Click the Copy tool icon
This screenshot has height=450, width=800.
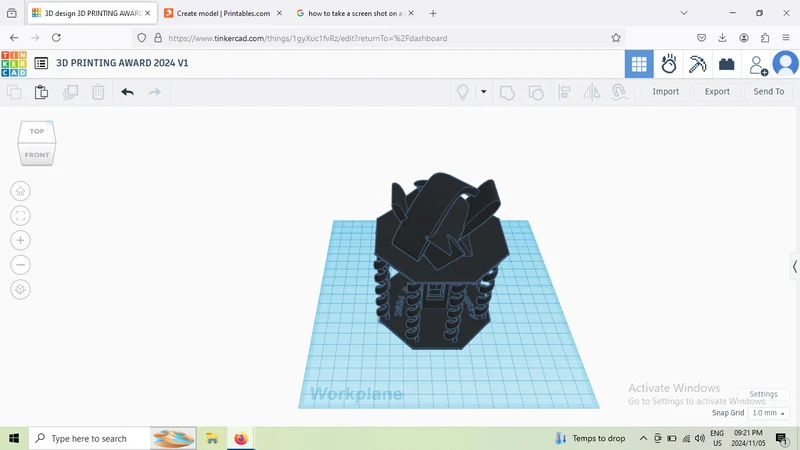(x=14, y=92)
